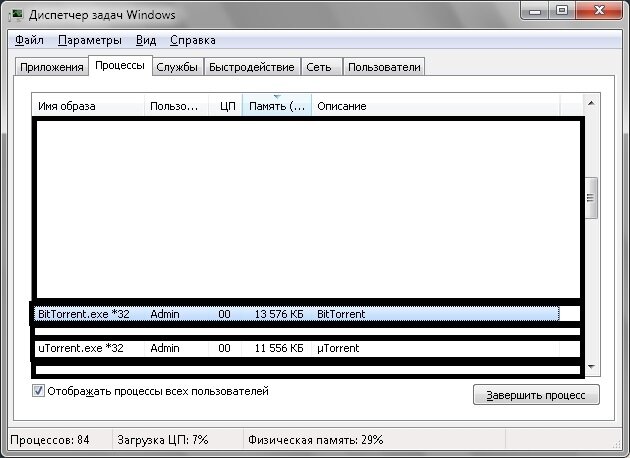Open the Быстродействие tab
The width and height of the screenshot is (630, 458).
[252, 67]
